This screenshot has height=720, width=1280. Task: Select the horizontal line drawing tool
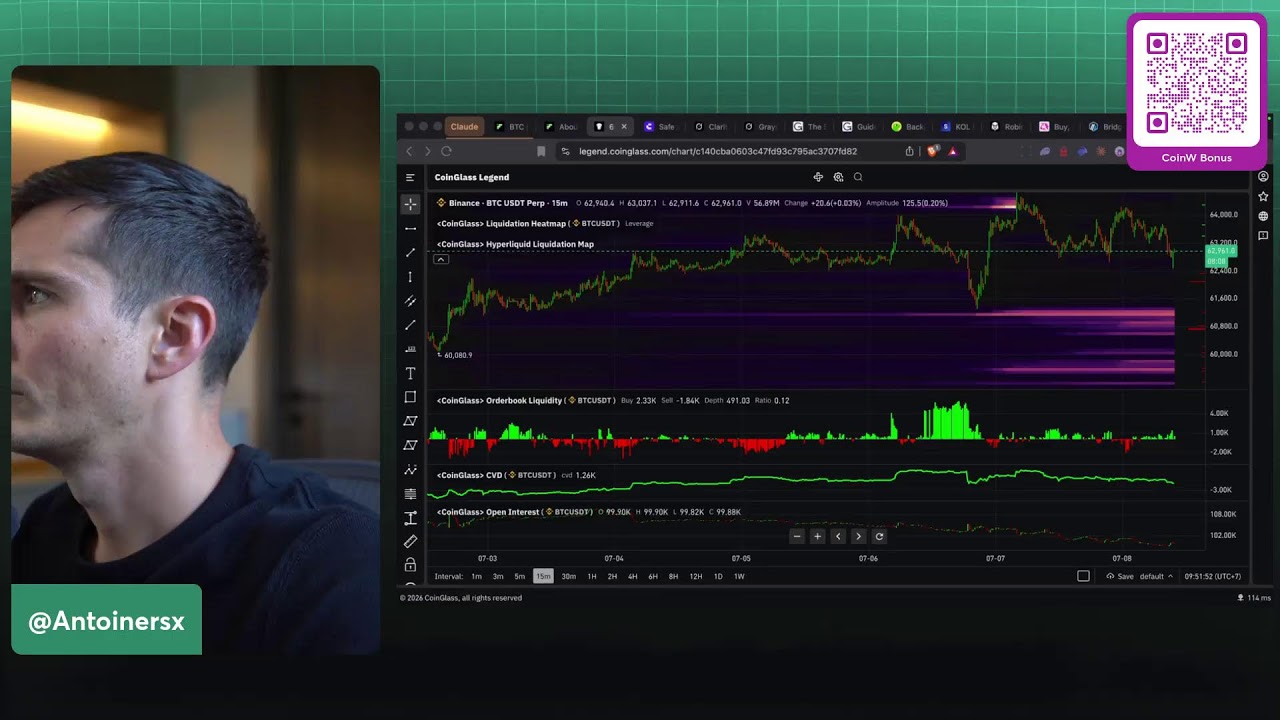point(410,228)
